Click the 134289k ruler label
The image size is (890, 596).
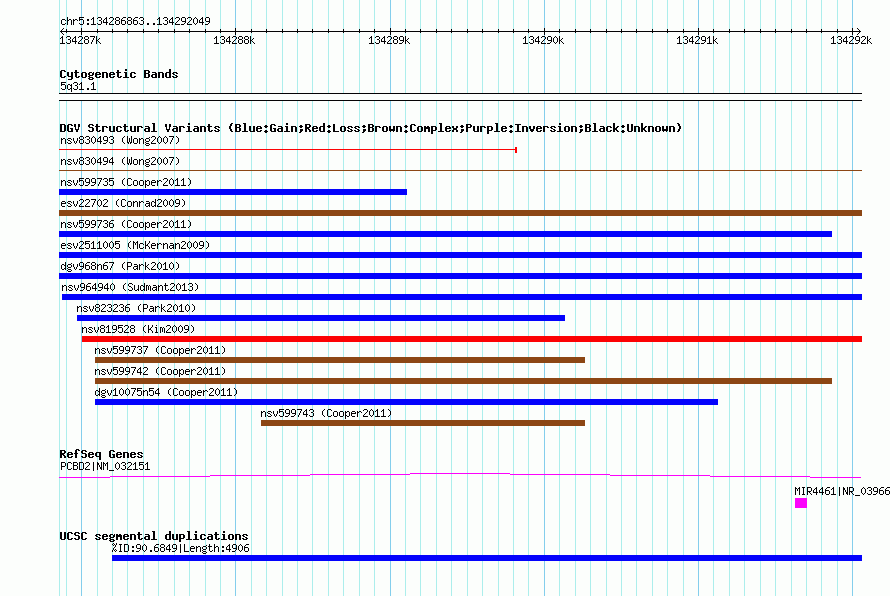pos(389,40)
